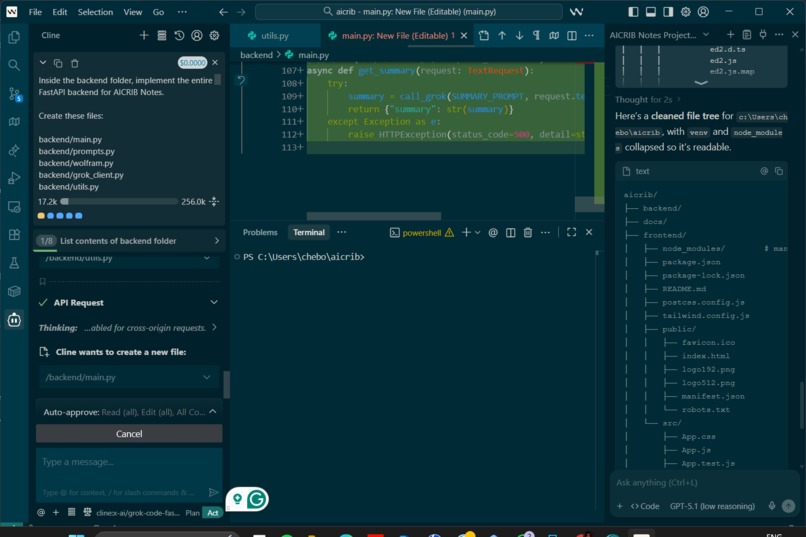This screenshot has height=537, width=806.
Task: Toggle primary side bar layout icon
Action: click(x=633, y=11)
